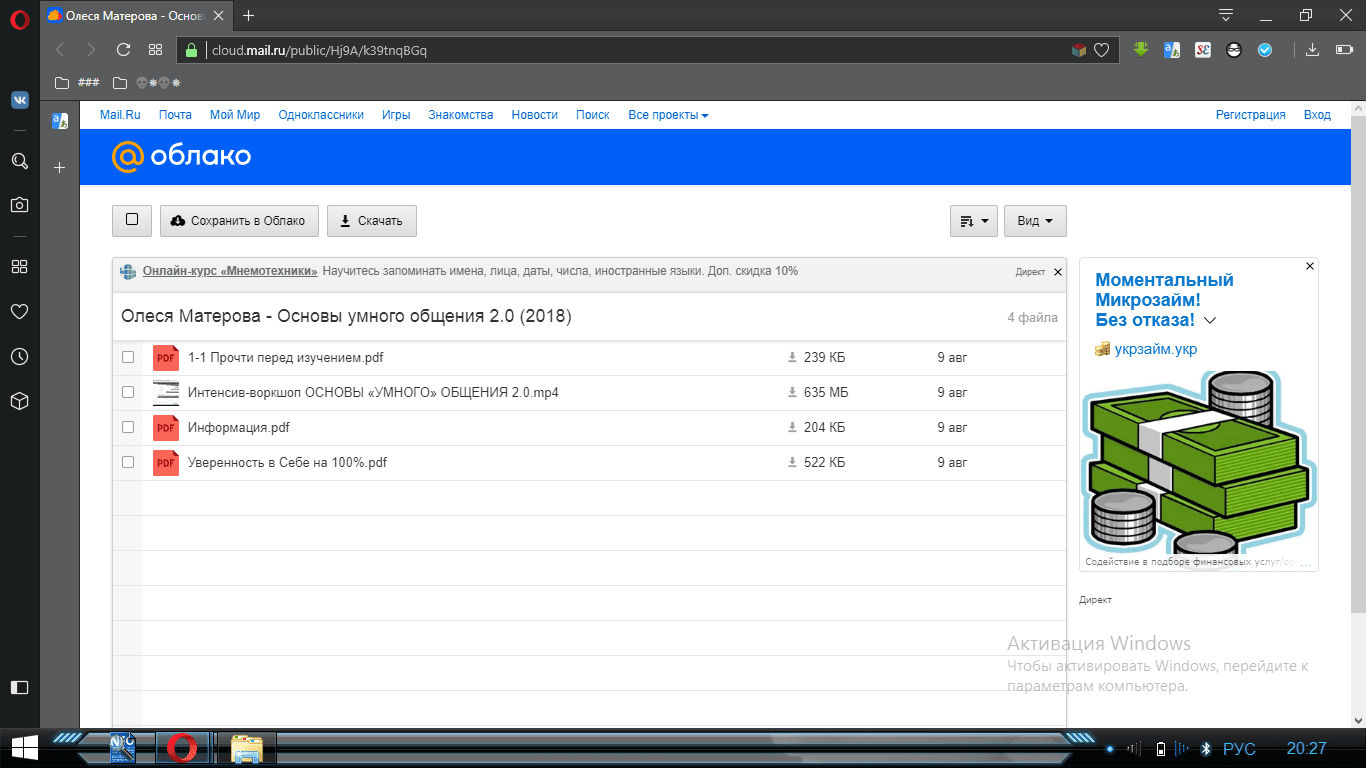Go to Почта in the Mail.Ru navigation

click(175, 115)
